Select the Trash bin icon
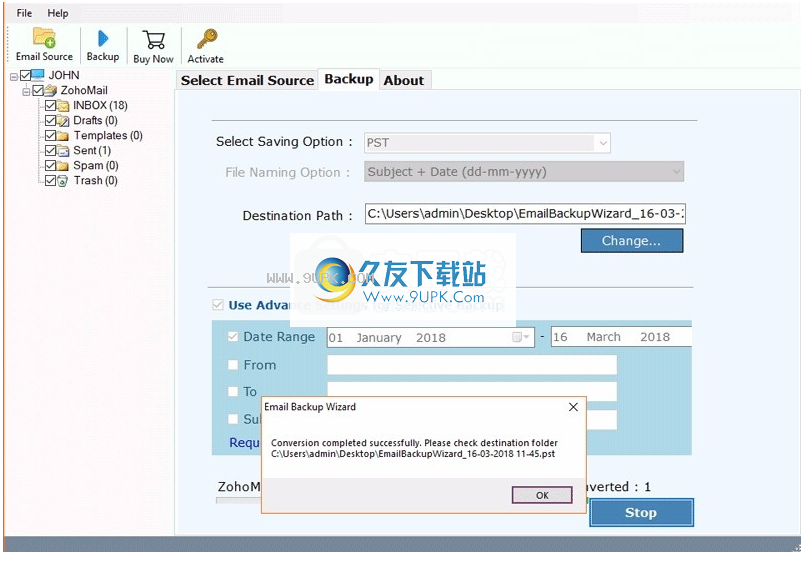Image resolution: width=806 pixels, height=561 pixels. [x=63, y=181]
